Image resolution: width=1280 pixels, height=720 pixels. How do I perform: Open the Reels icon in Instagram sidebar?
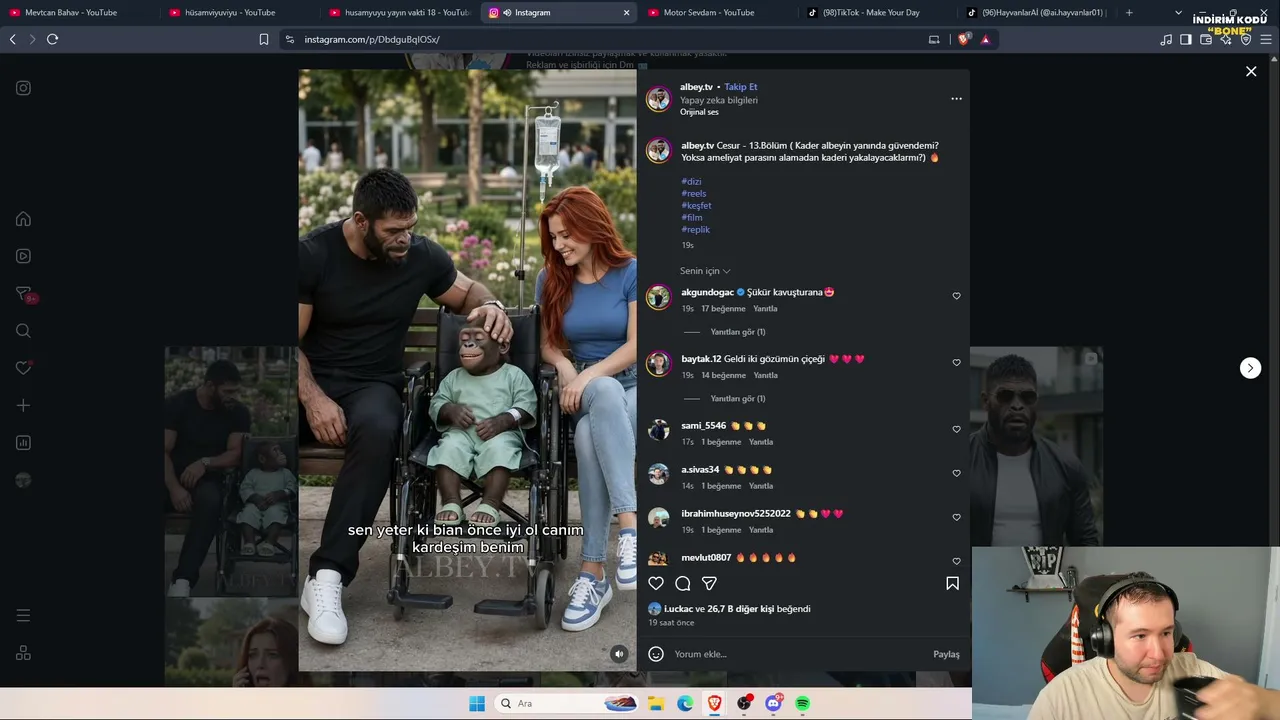click(23, 256)
